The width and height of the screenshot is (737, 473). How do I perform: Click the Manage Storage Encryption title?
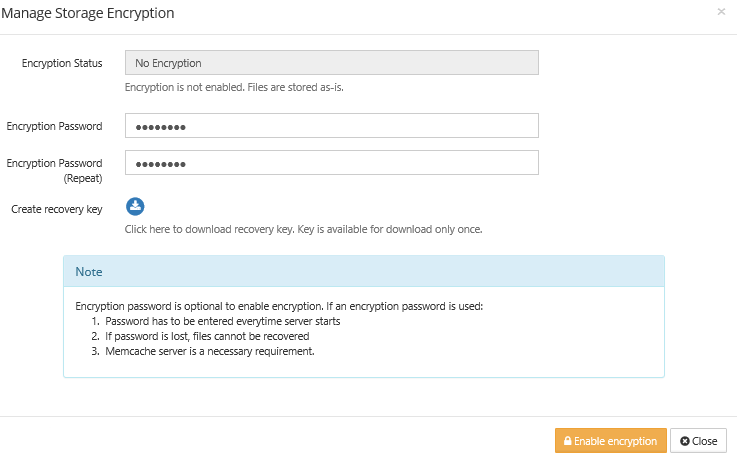88,13
